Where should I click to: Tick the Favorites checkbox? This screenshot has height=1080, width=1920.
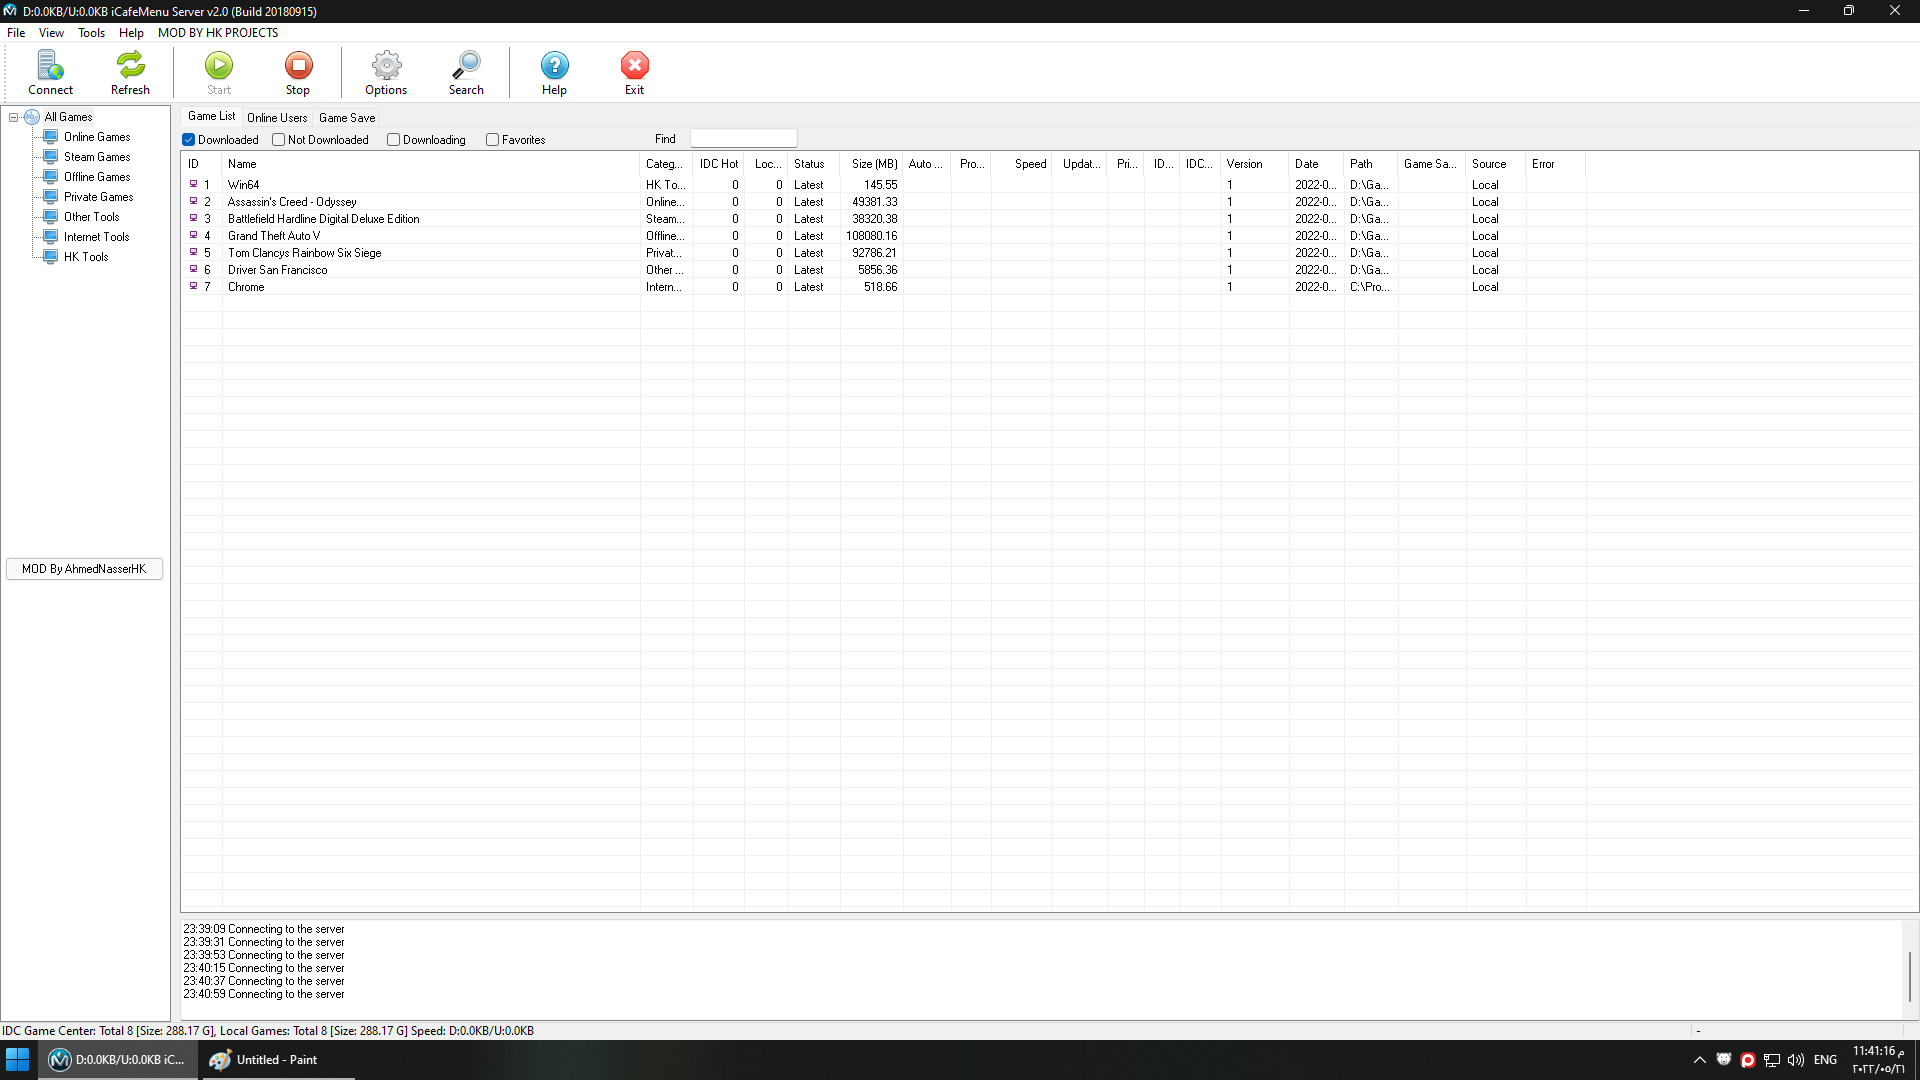click(x=493, y=140)
